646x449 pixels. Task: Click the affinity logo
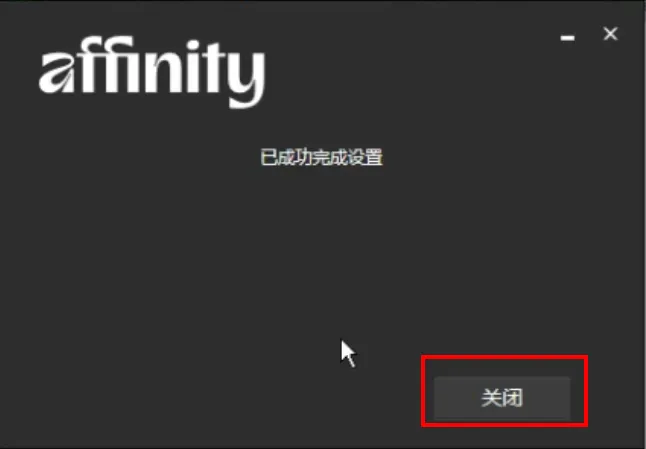pos(152,72)
